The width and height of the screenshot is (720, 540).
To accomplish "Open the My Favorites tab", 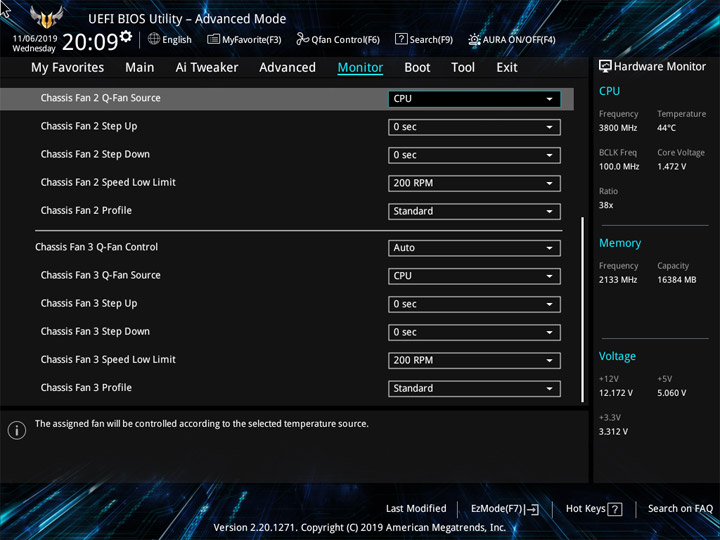I will click(68, 68).
